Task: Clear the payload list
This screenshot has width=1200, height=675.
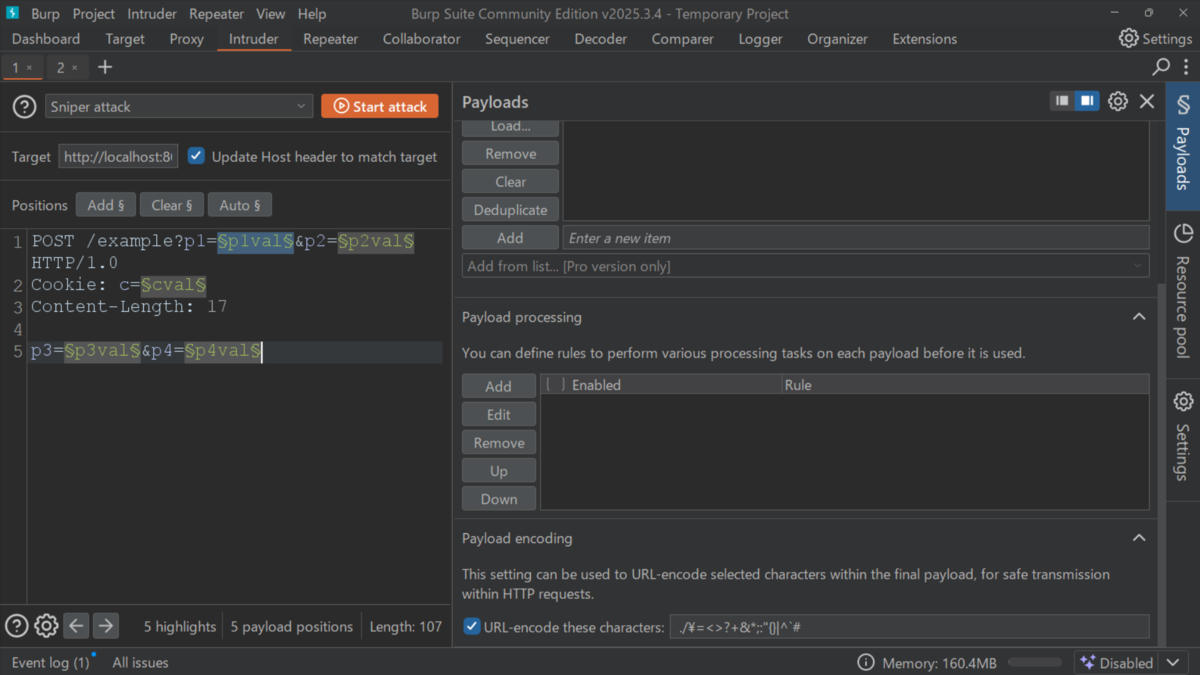Action: (510, 182)
